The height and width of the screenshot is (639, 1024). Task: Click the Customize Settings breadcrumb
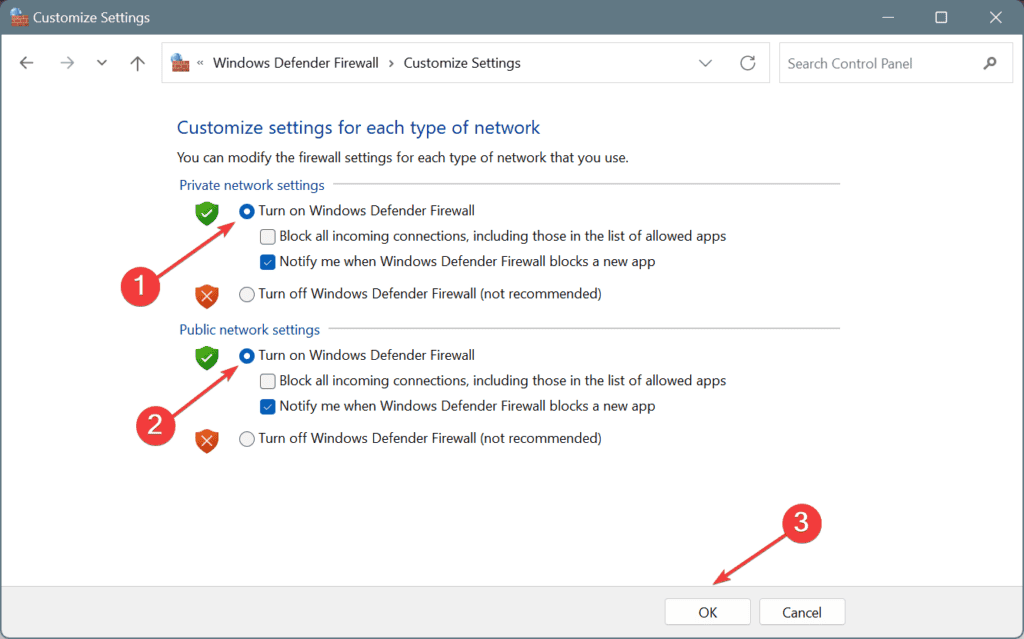pos(462,63)
